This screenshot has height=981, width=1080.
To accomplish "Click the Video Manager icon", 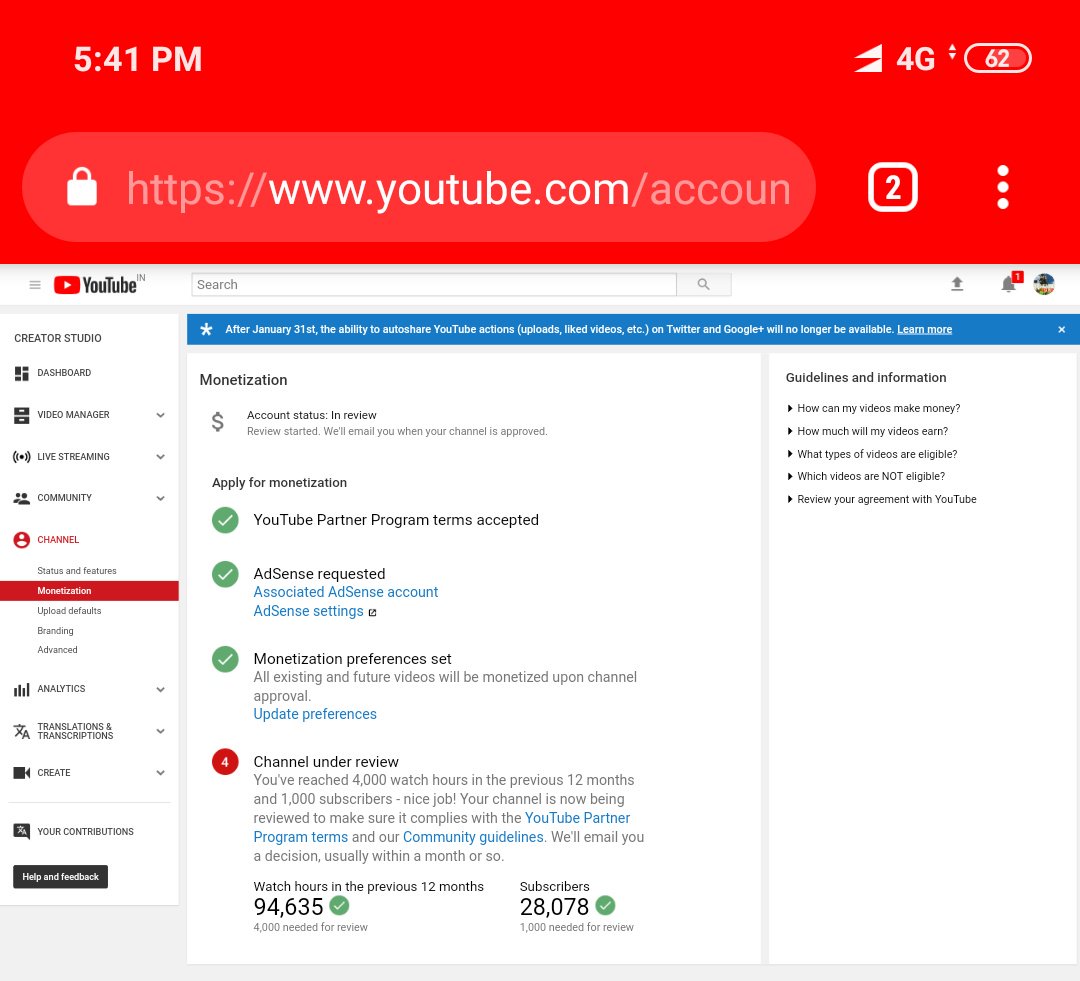I will click(21, 415).
